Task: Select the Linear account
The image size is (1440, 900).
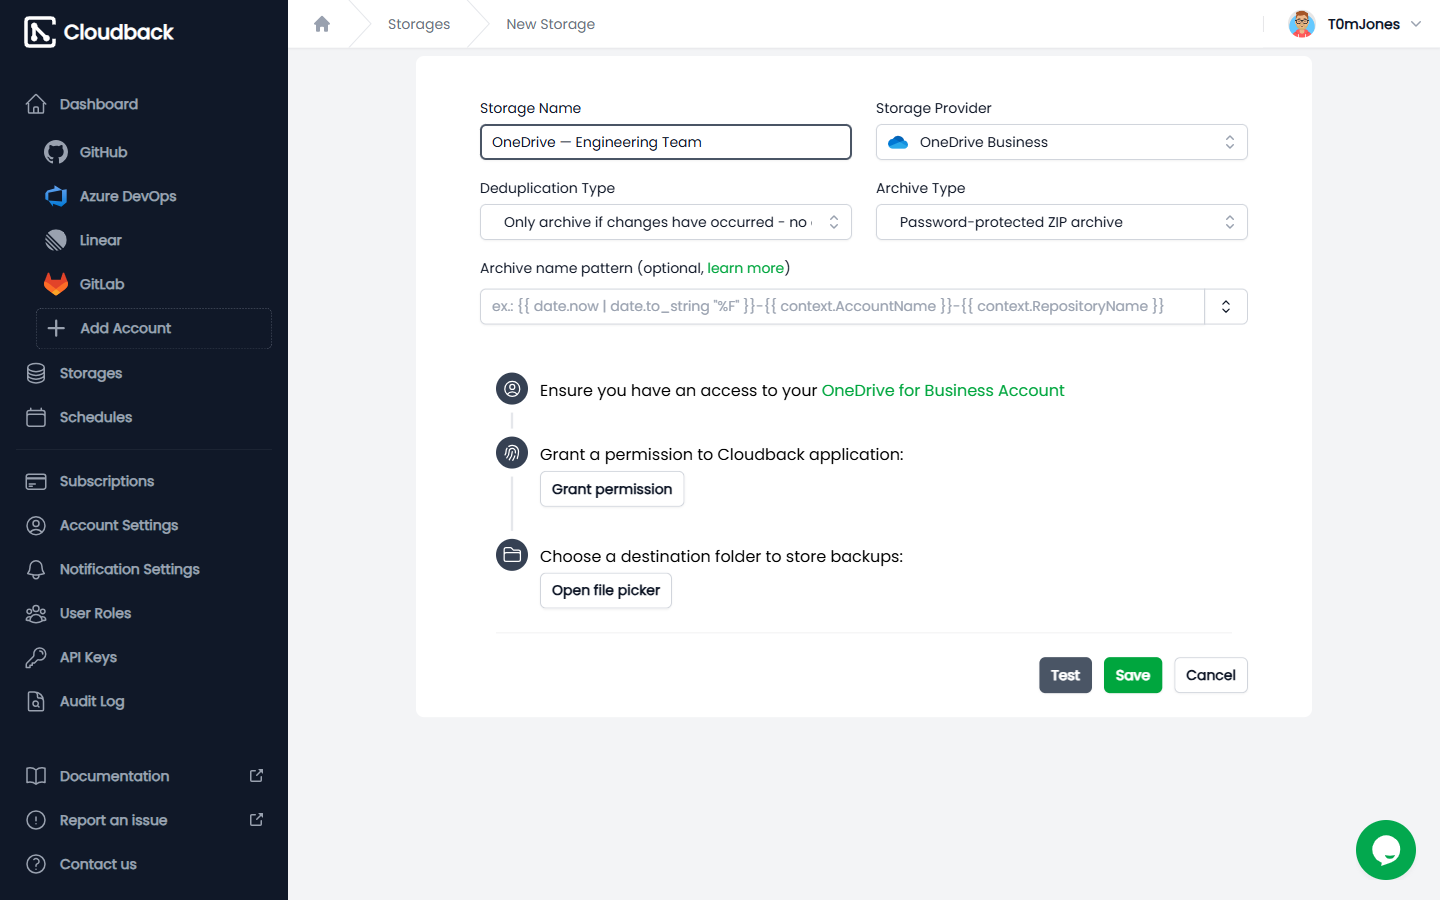Action: [x=100, y=240]
